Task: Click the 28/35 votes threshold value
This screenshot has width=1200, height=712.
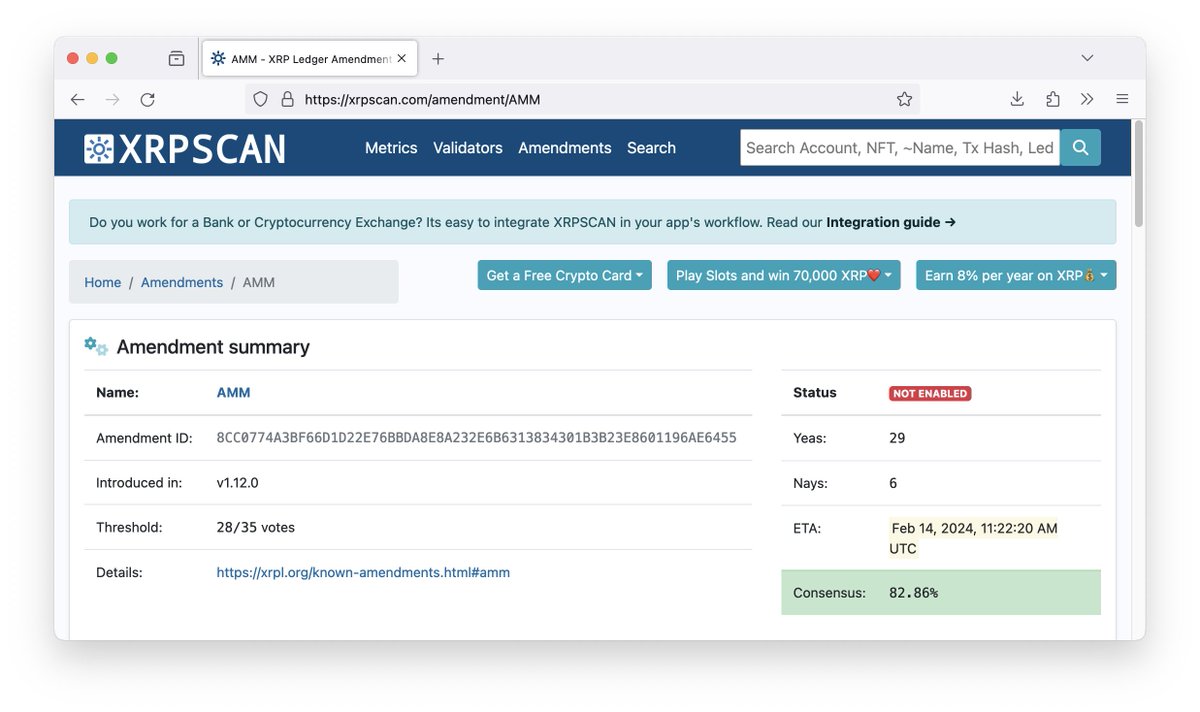Action: pyautogui.click(x=256, y=527)
